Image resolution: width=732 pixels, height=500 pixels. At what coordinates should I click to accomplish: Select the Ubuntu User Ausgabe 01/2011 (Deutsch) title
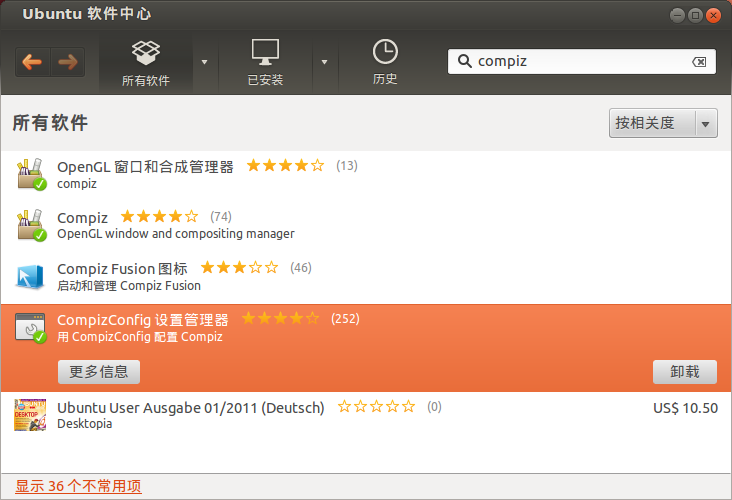190,408
